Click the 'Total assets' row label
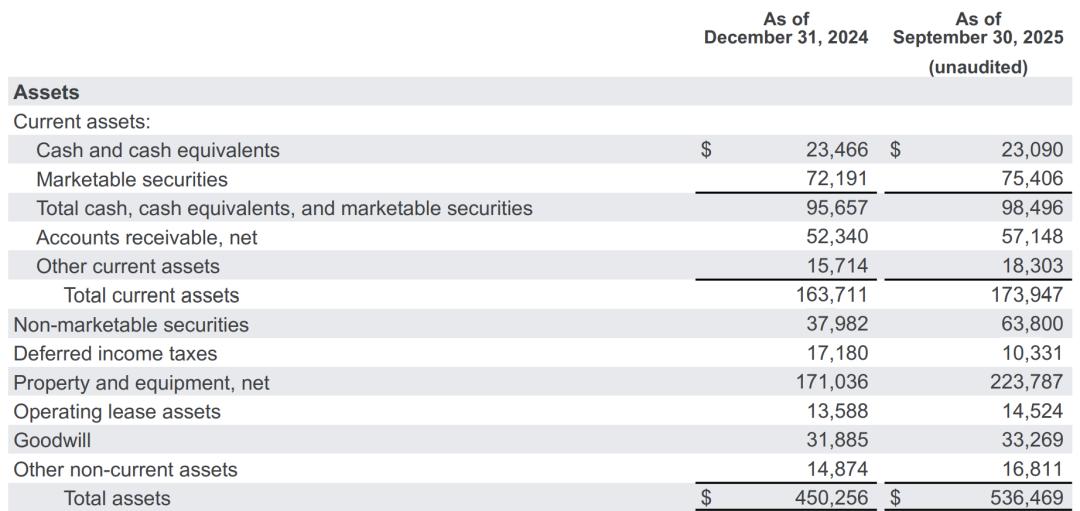The image size is (1080, 511). pos(117,498)
